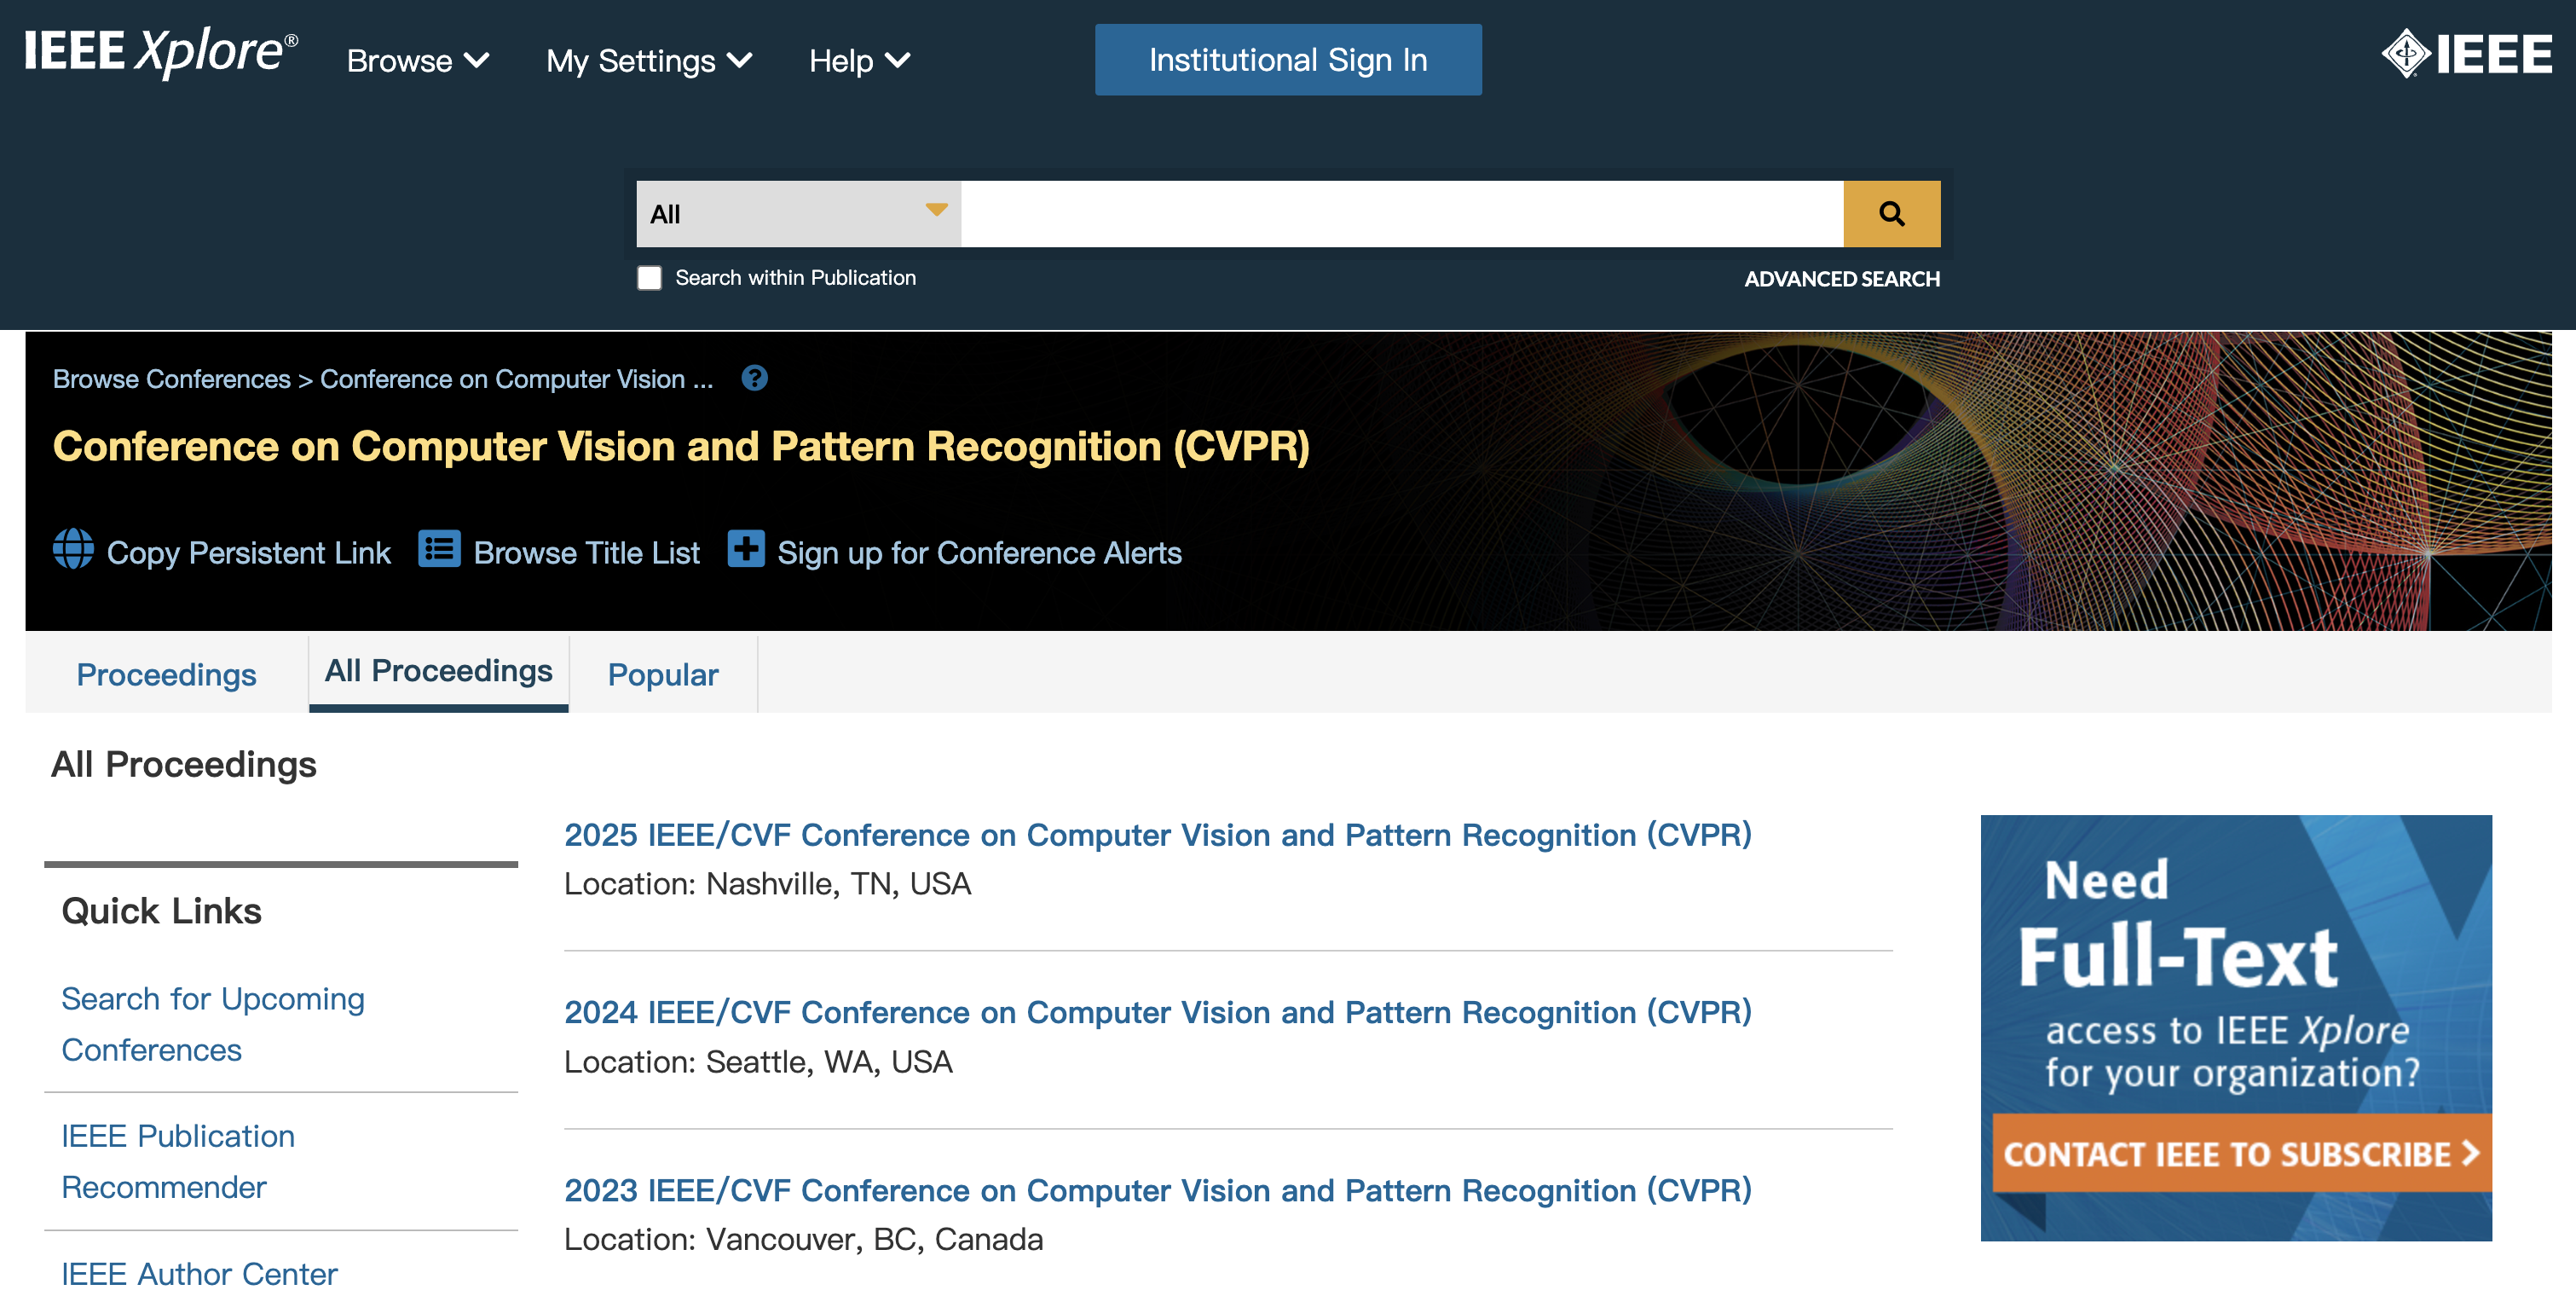Open the 2025 IEEE/CVF CVPR proceedings
2576x1296 pixels.
tap(1157, 834)
